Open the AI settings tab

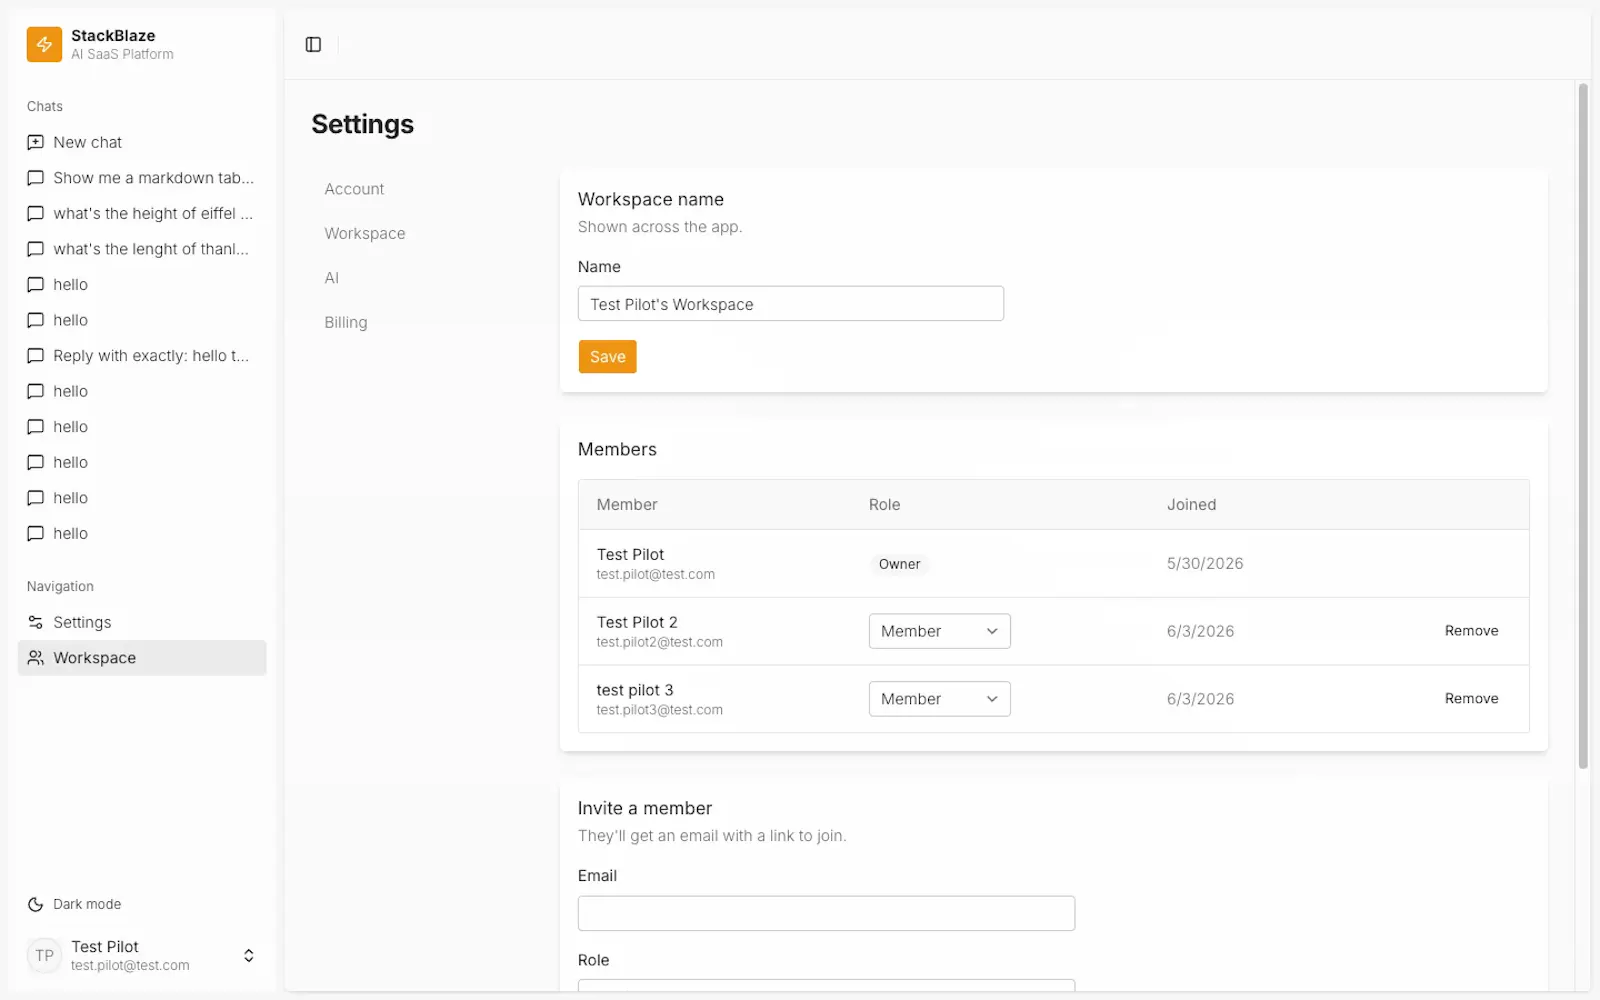[331, 278]
